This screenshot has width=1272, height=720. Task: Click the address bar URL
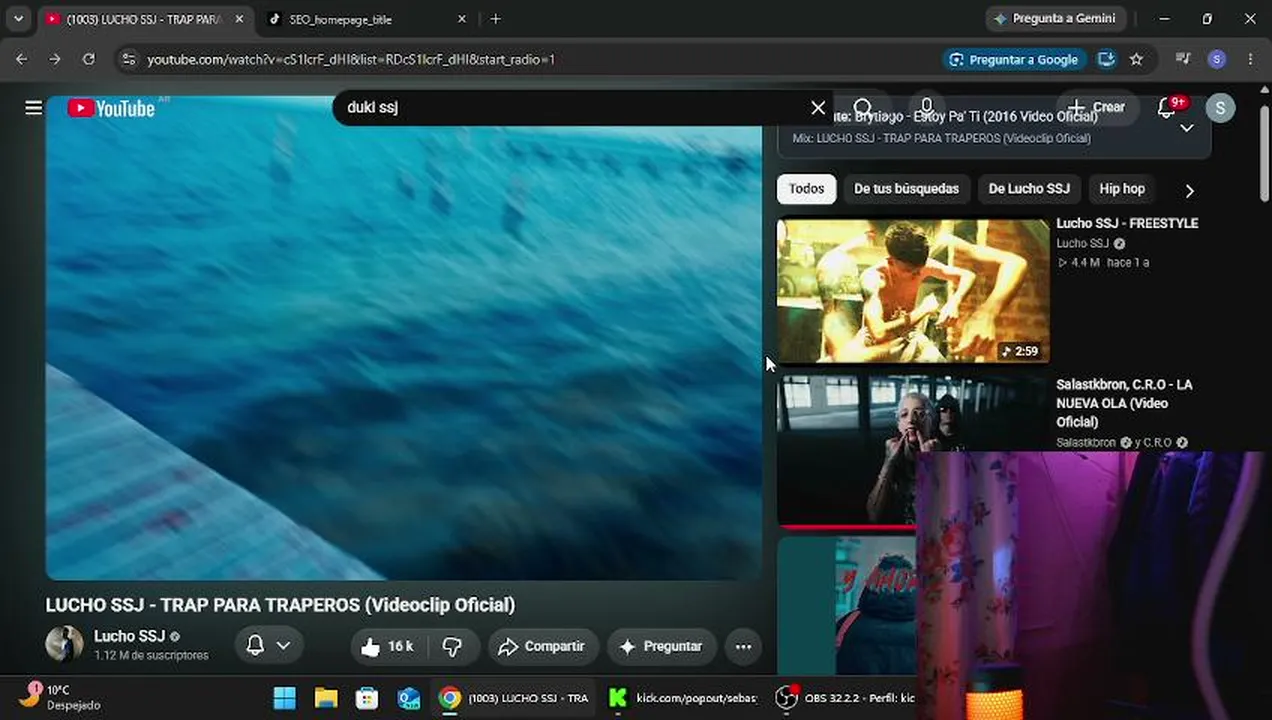(351, 60)
